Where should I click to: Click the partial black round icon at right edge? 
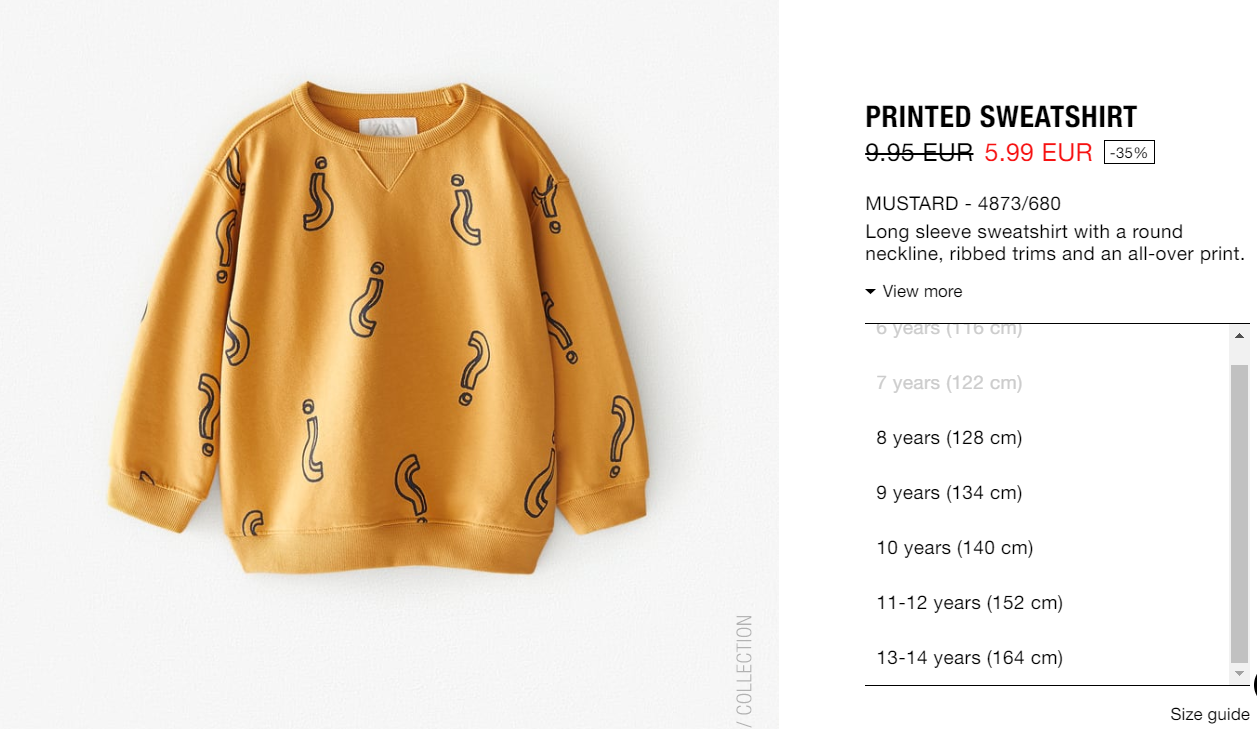pyautogui.click(x=1253, y=684)
